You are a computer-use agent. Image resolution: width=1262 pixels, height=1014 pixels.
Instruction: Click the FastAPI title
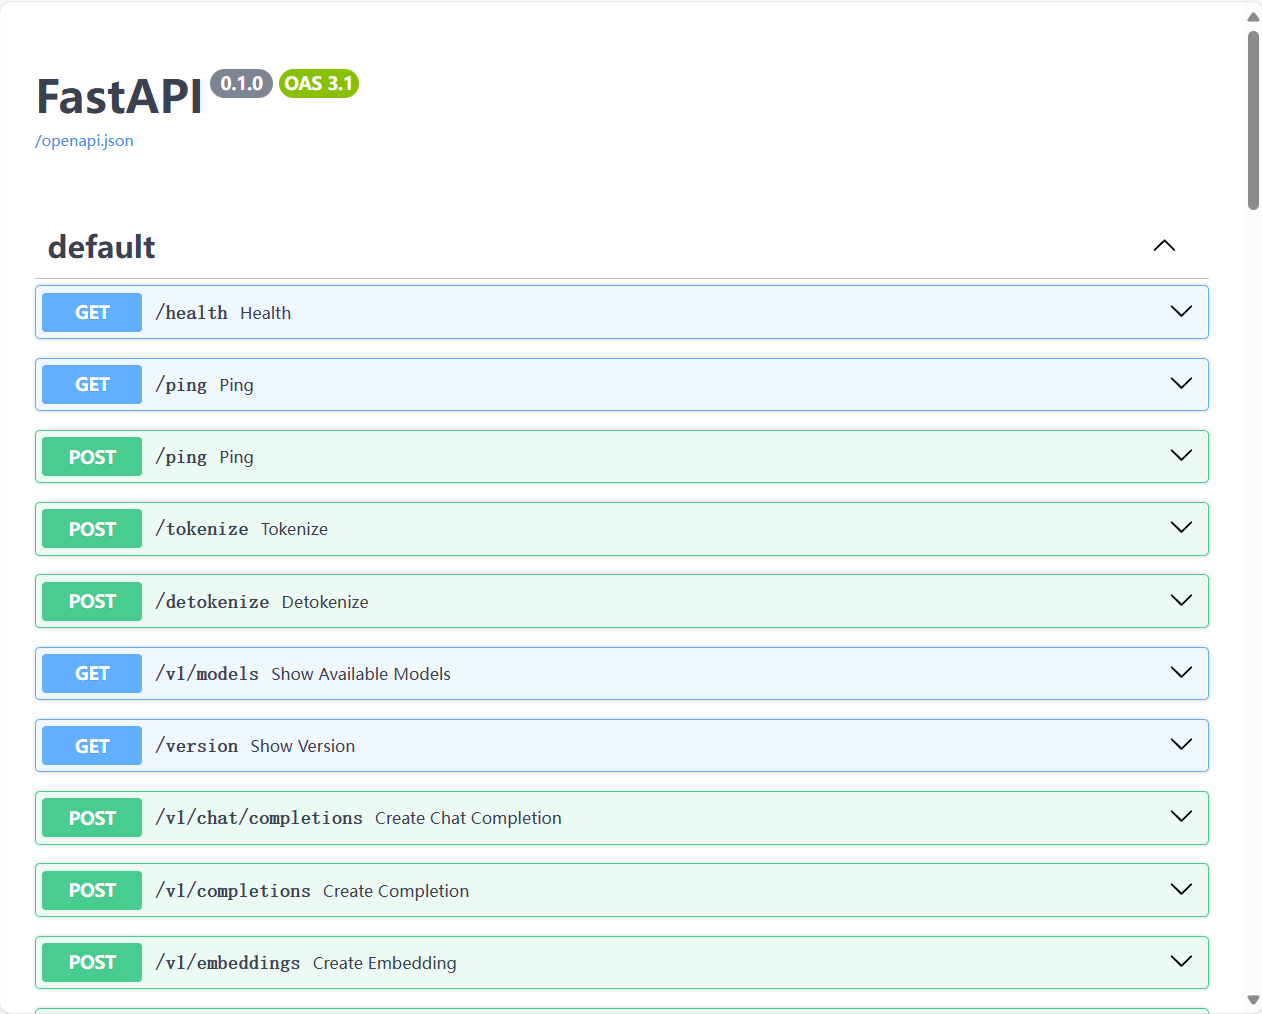[x=120, y=97]
